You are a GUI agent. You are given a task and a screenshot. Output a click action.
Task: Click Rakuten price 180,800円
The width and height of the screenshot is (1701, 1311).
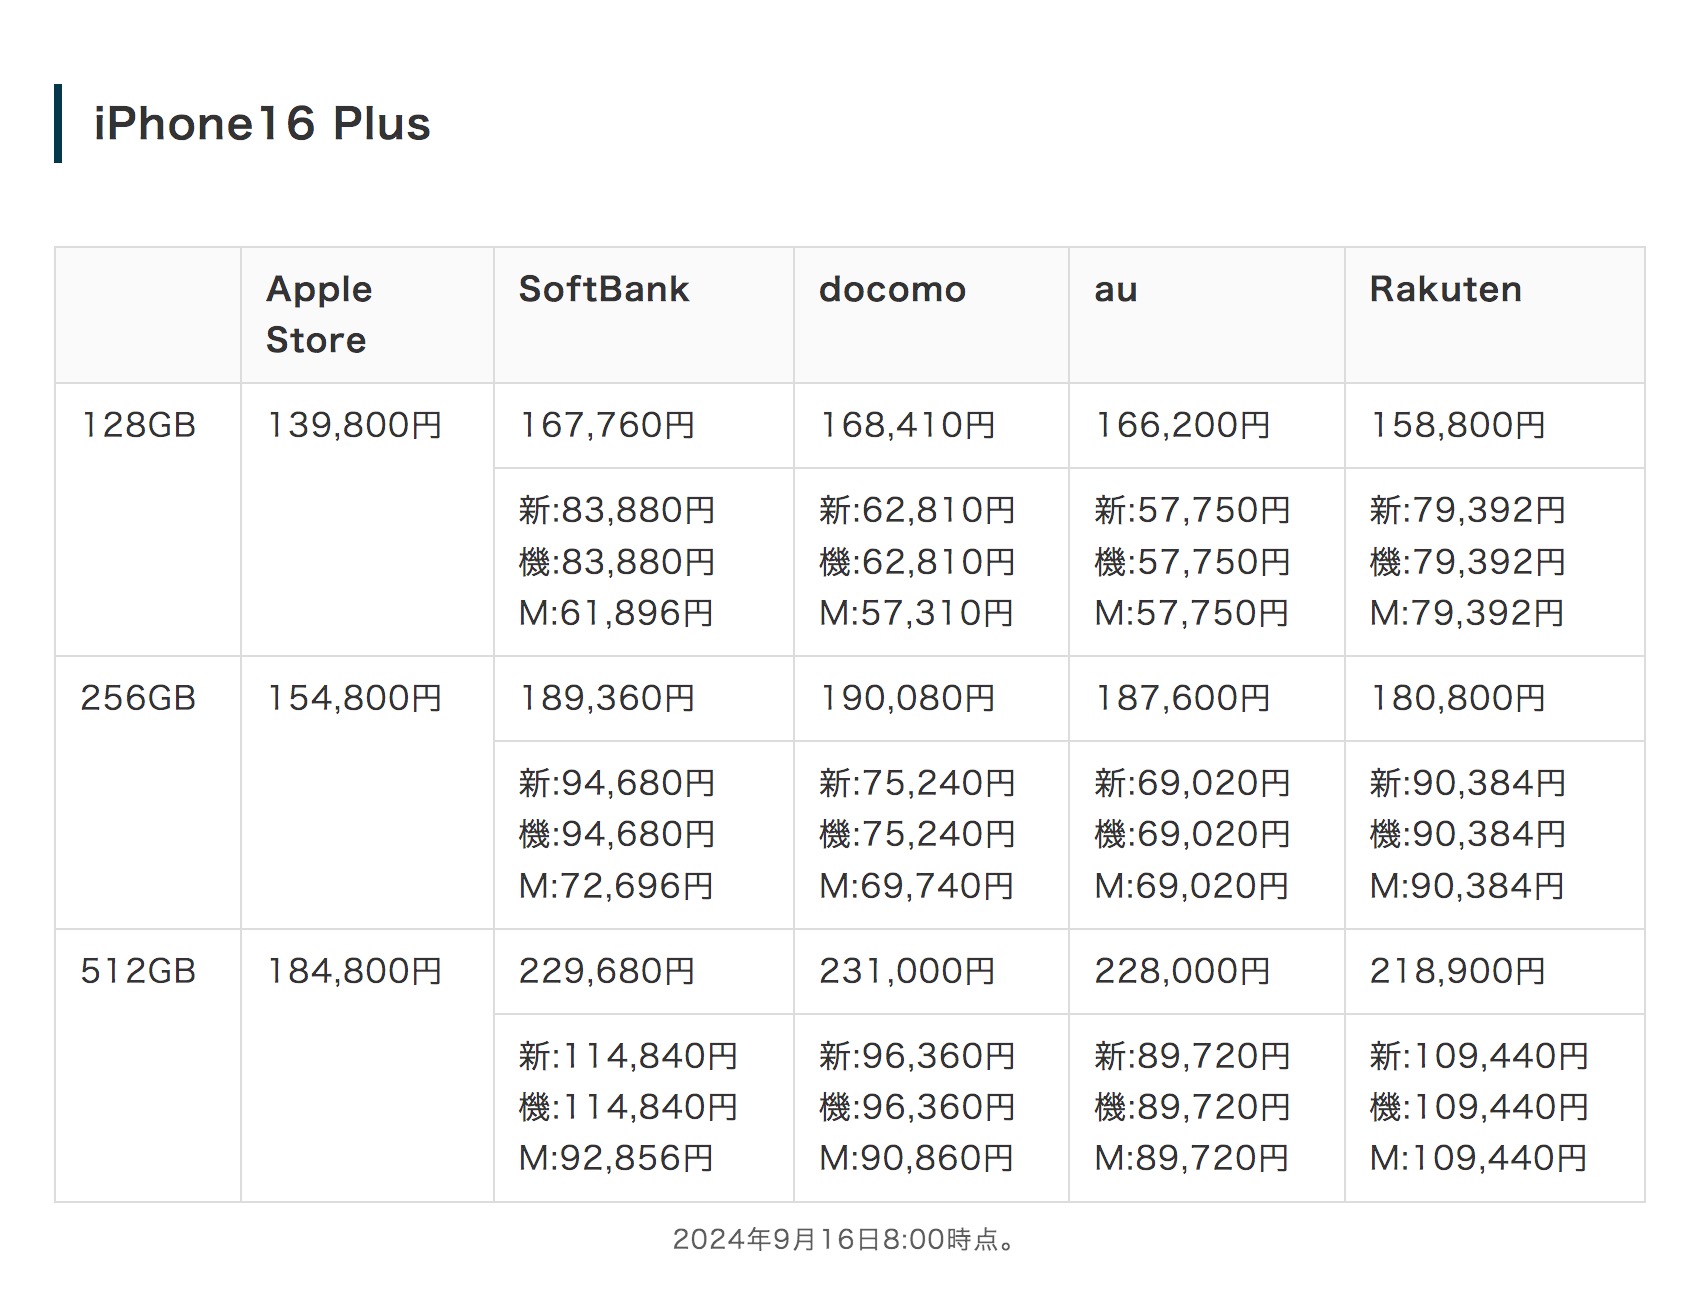coord(1457,698)
